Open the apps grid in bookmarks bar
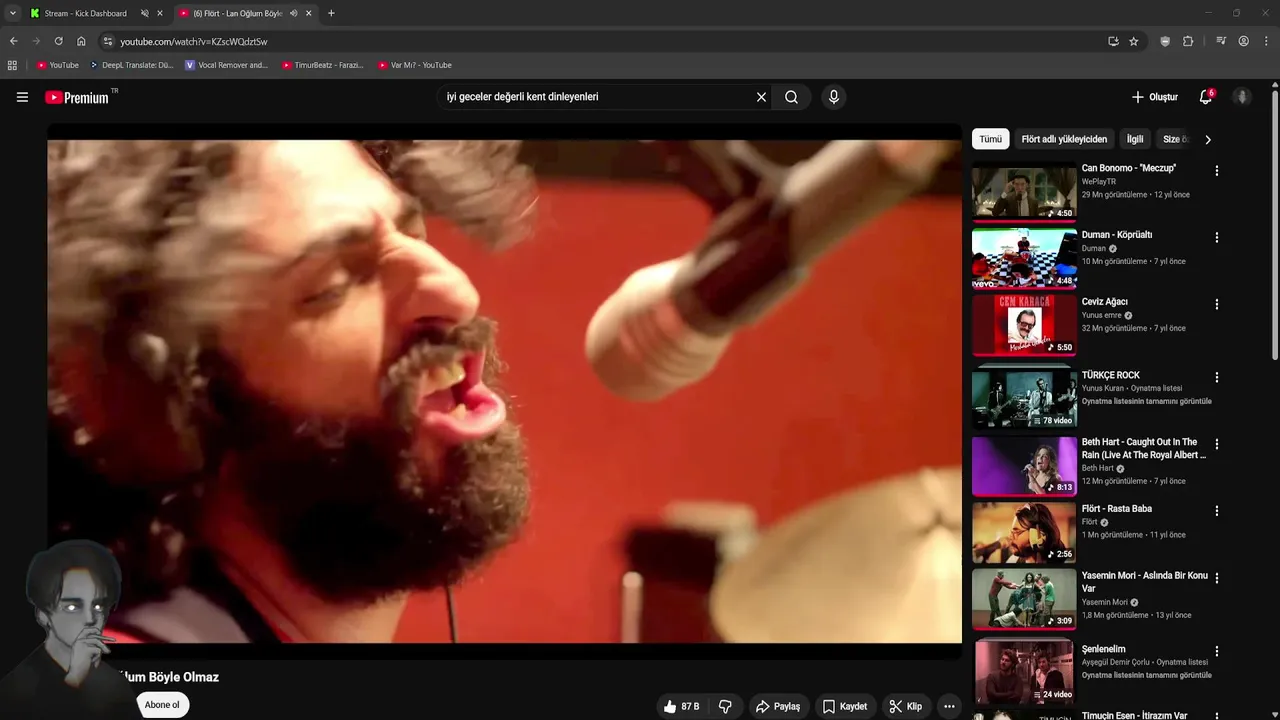Viewport: 1280px width, 720px height. [x=12, y=65]
